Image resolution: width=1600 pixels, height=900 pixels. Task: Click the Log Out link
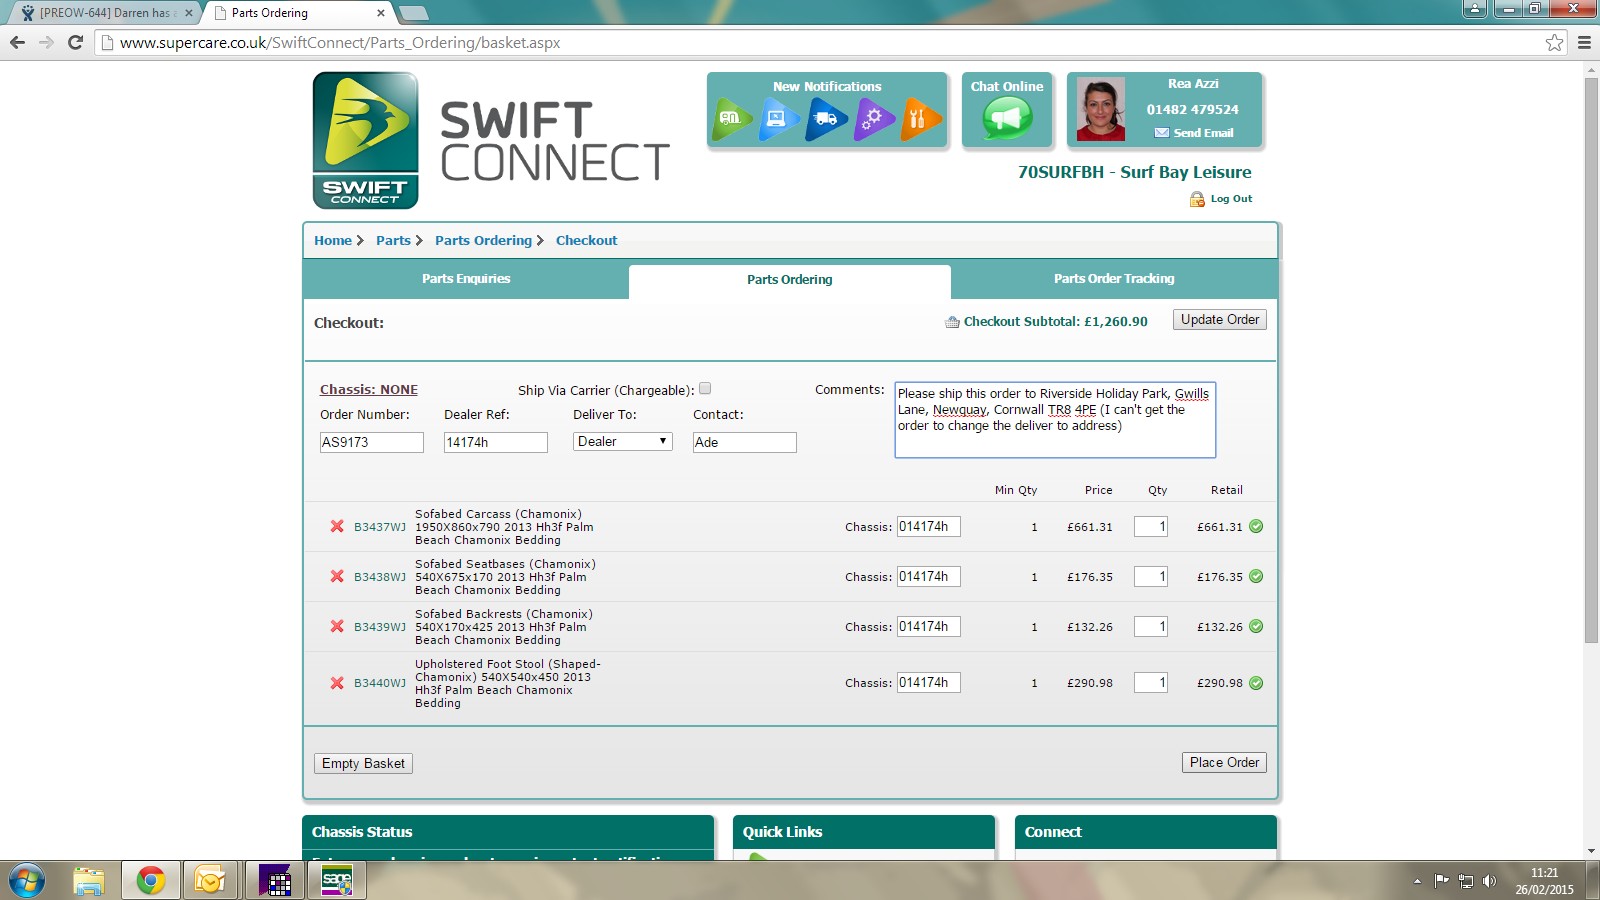coord(1230,199)
